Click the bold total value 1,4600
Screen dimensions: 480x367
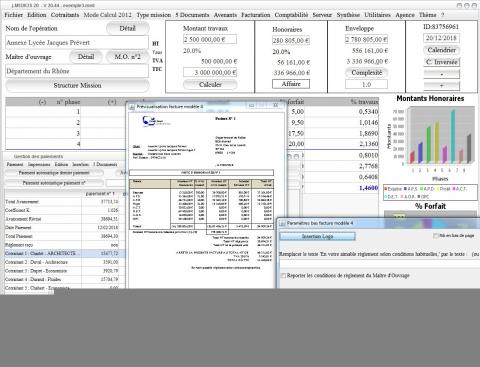(x=368, y=188)
